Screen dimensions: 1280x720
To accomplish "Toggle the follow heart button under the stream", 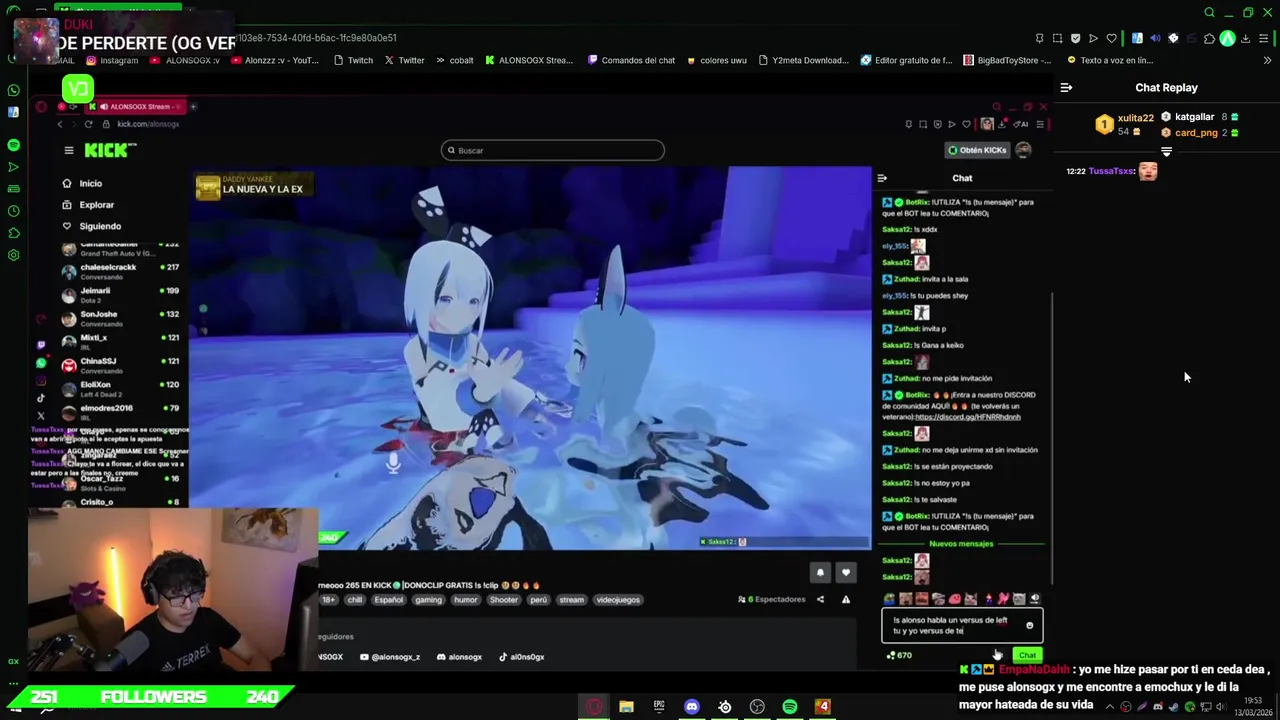I will 846,572.
